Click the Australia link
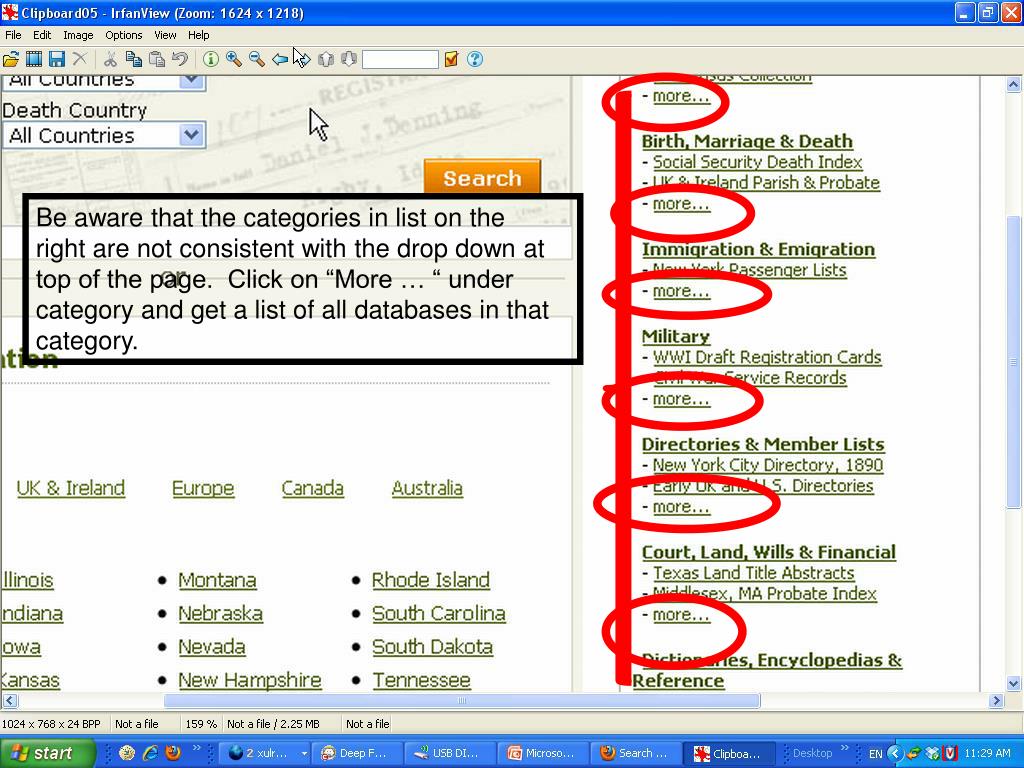Screen dimensions: 1024x768 427,488
